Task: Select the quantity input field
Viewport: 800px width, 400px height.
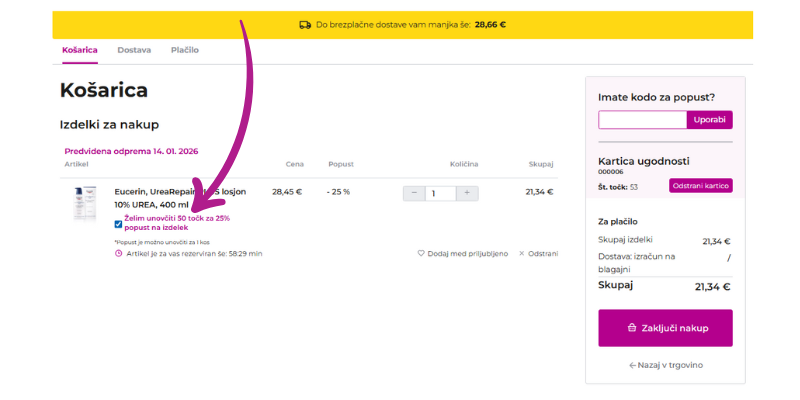Action: click(440, 192)
